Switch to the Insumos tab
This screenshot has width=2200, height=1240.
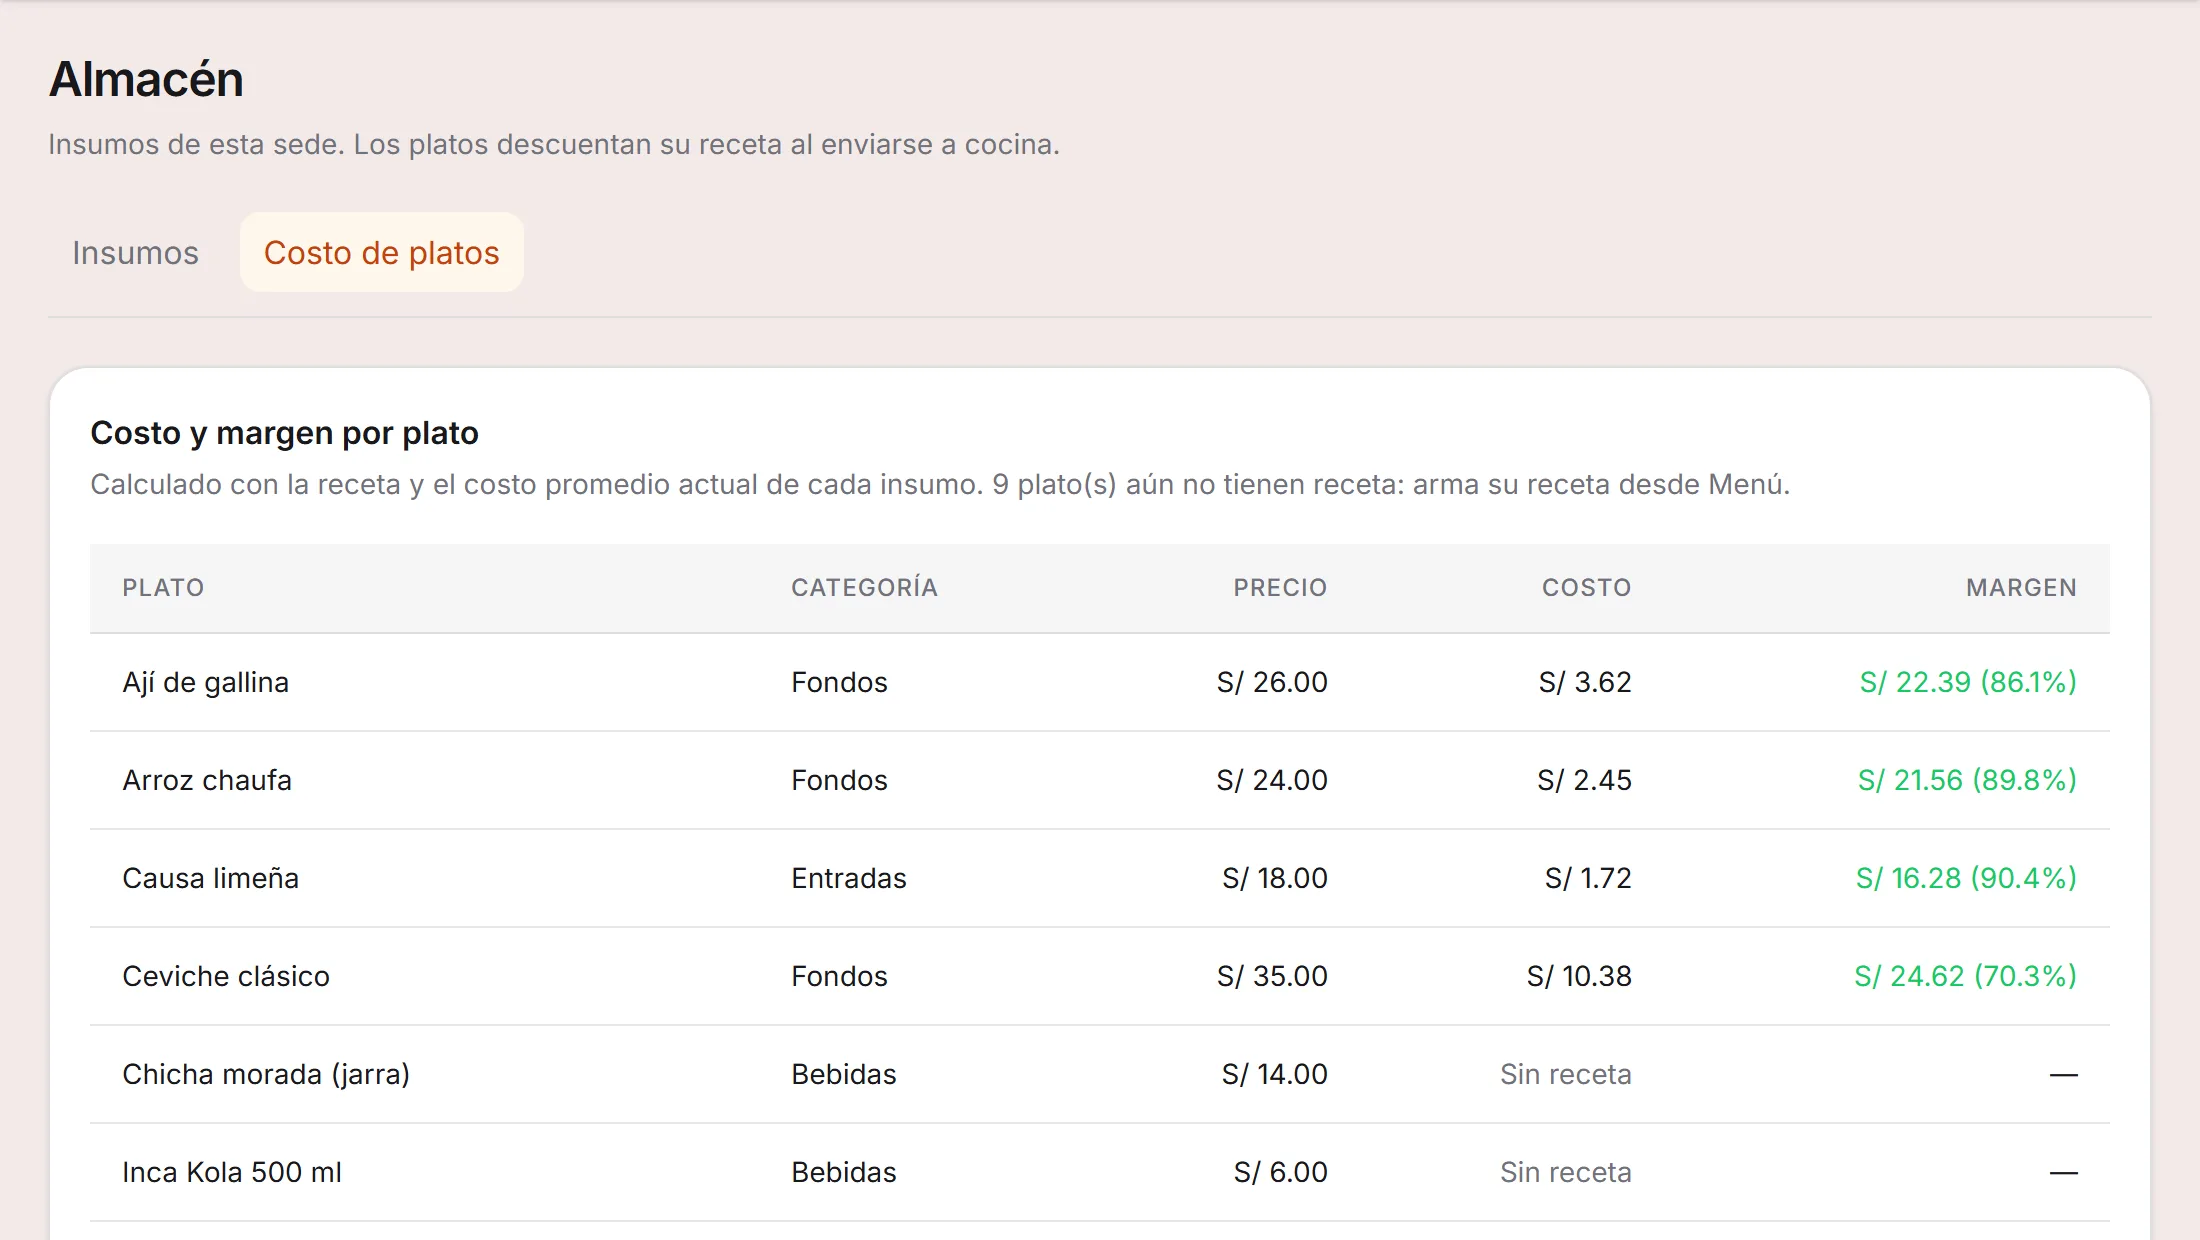point(135,253)
